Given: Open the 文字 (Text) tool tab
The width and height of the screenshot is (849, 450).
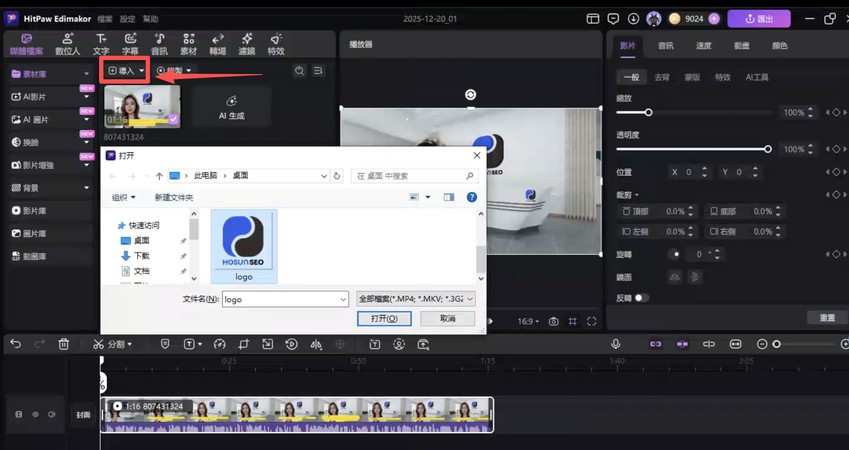Looking at the screenshot, I should [x=101, y=44].
